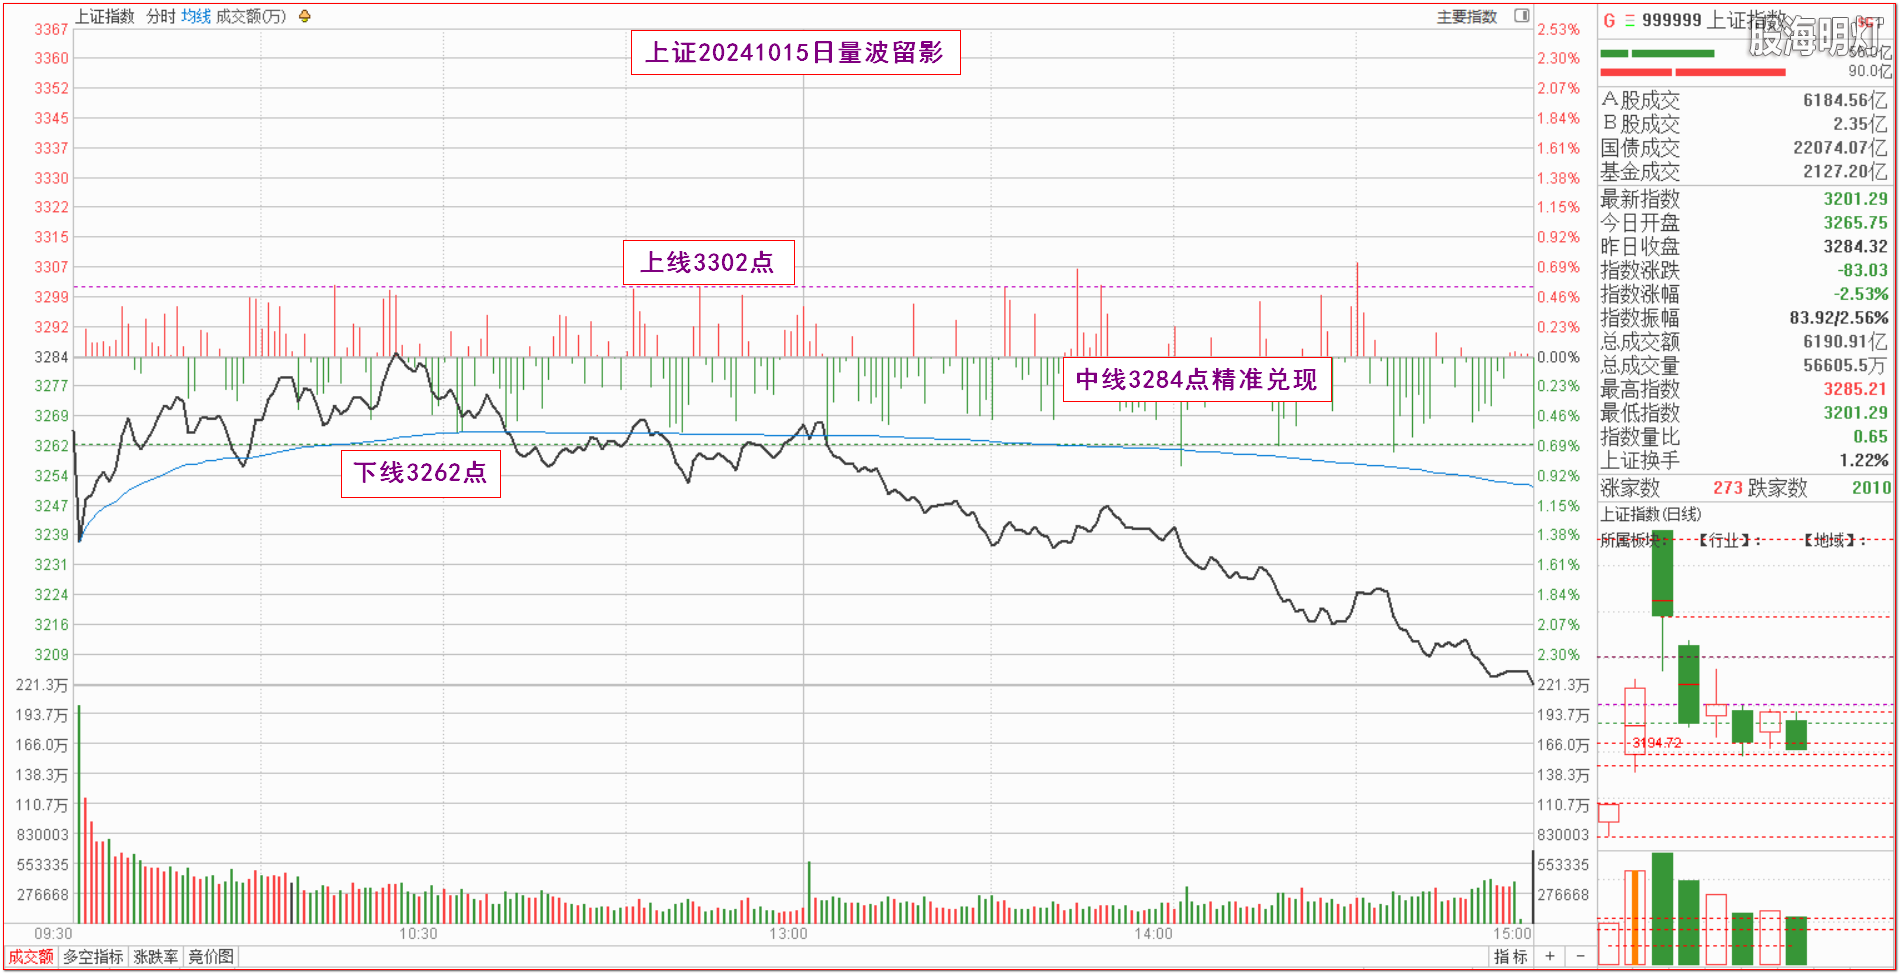
Task: Click the 所属板块 label in daily chart
Action: point(1630,540)
